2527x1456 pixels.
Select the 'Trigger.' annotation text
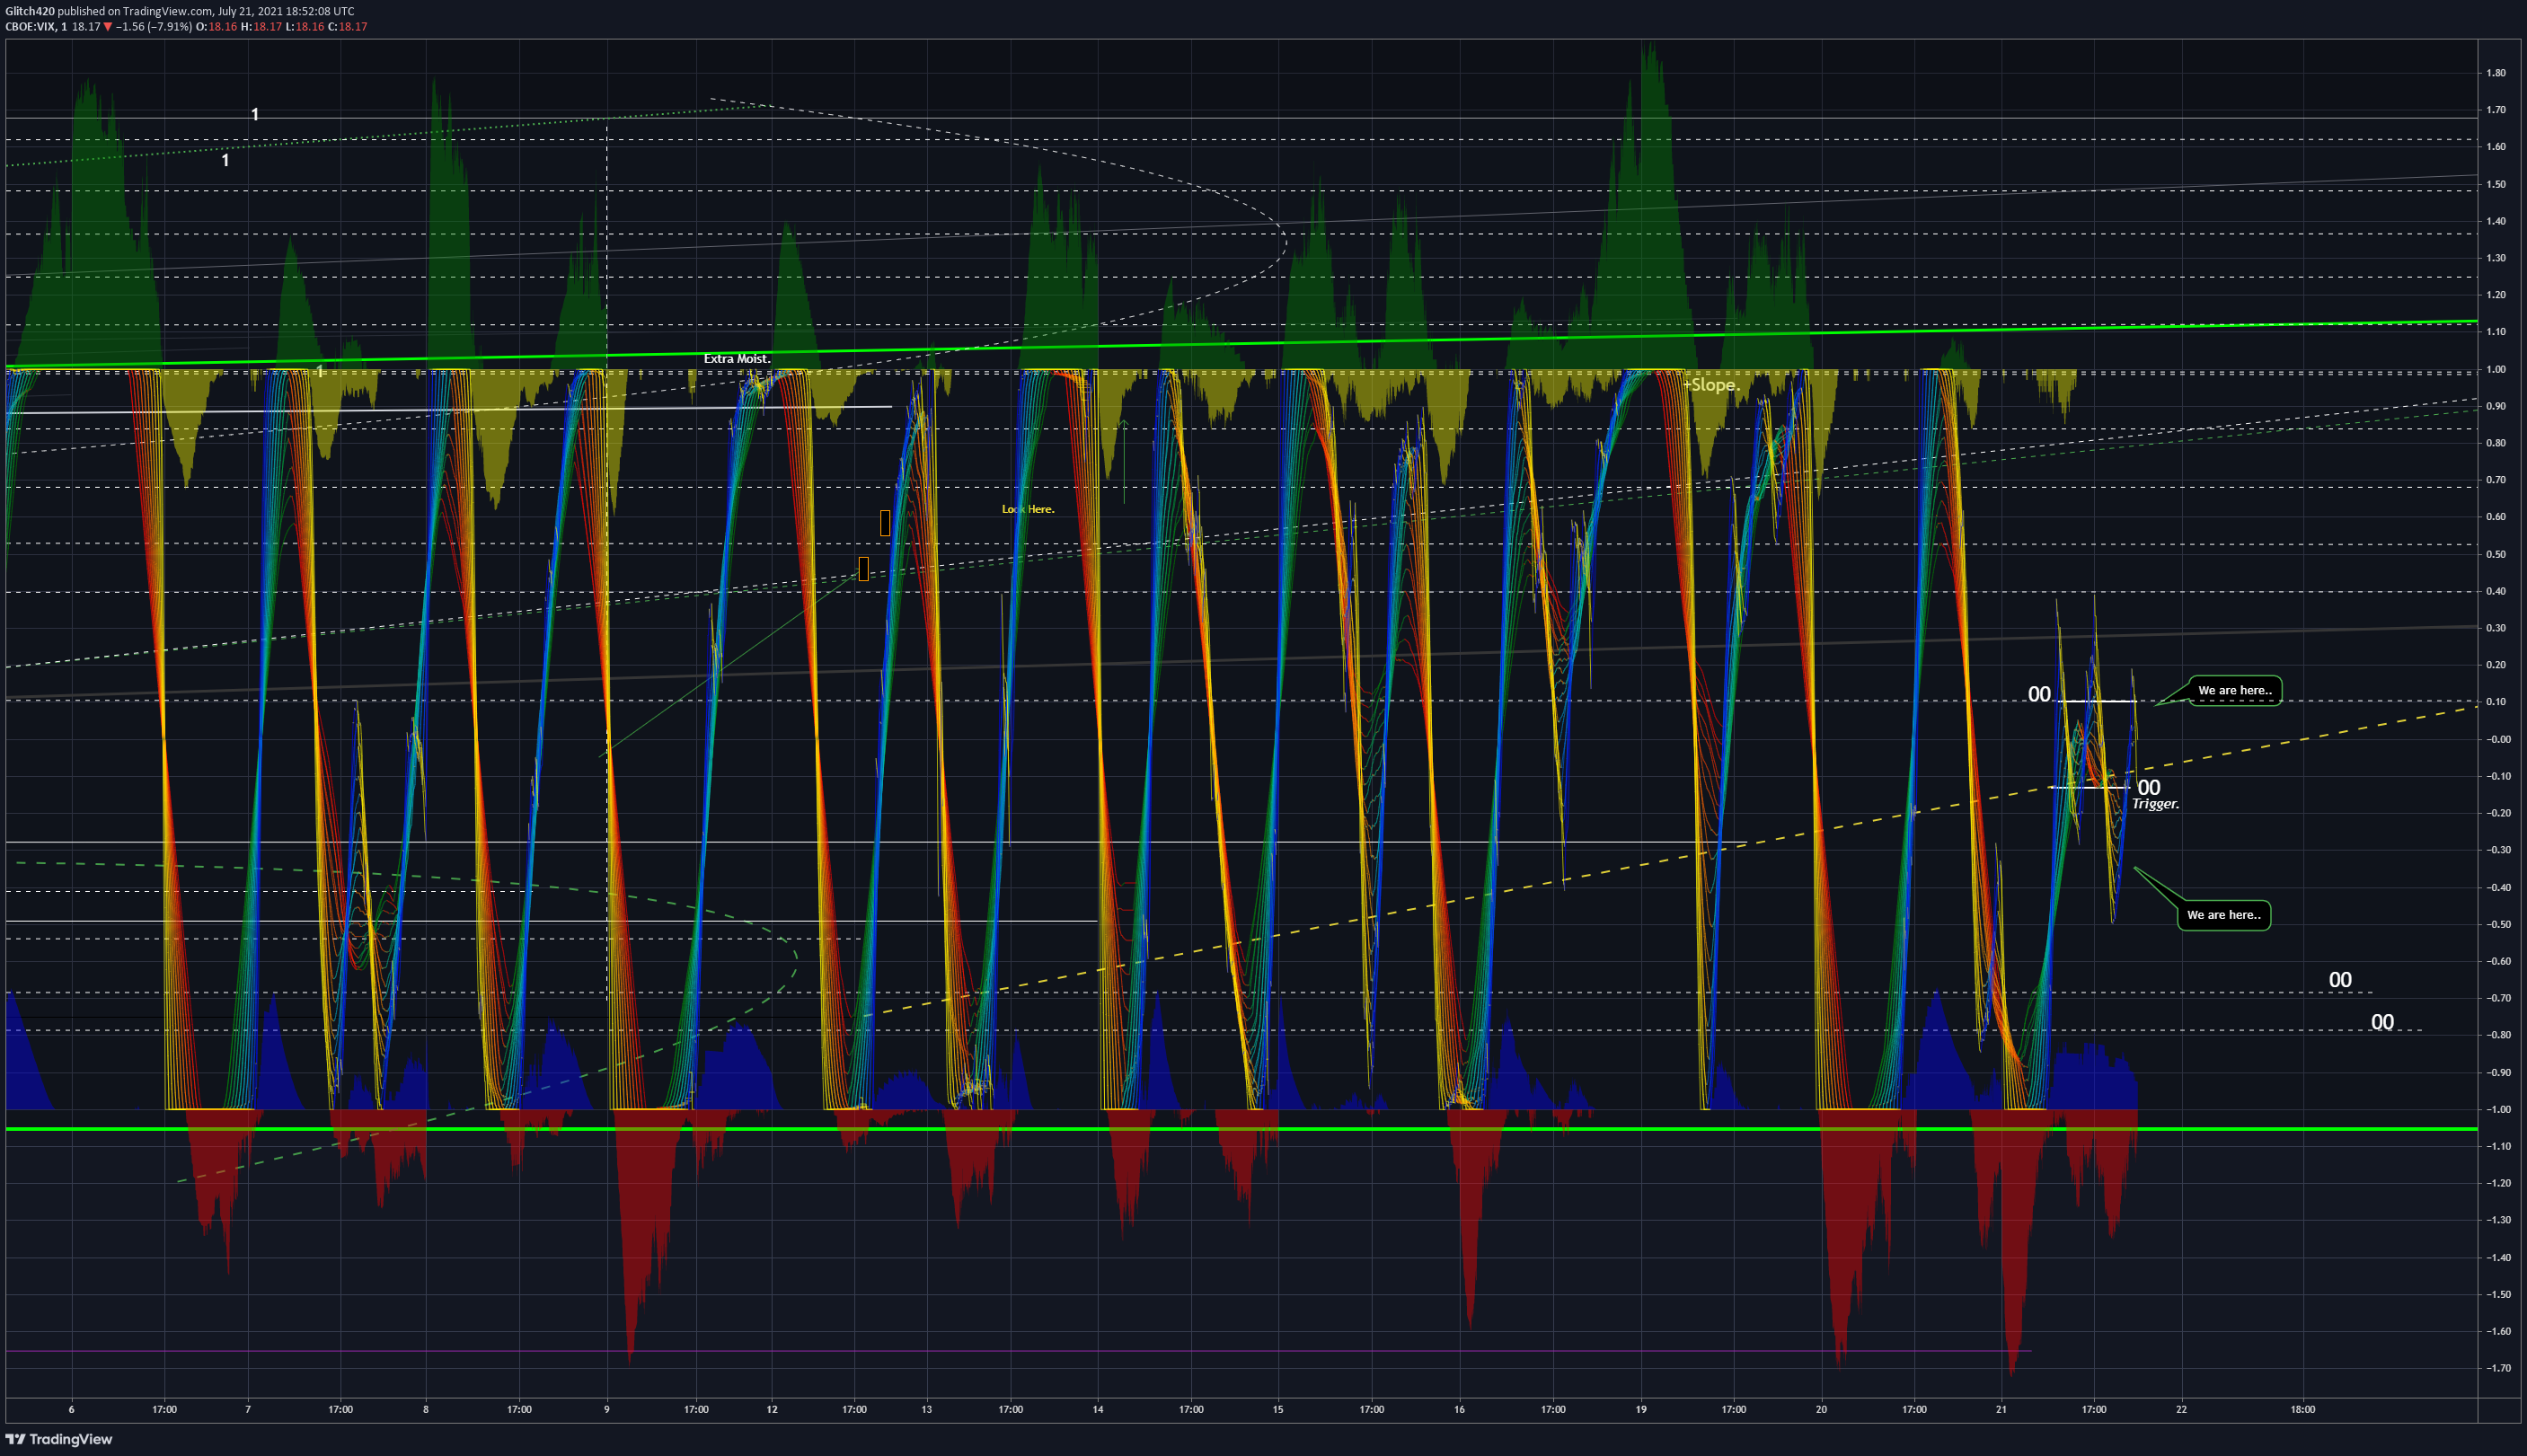click(x=2155, y=804)
